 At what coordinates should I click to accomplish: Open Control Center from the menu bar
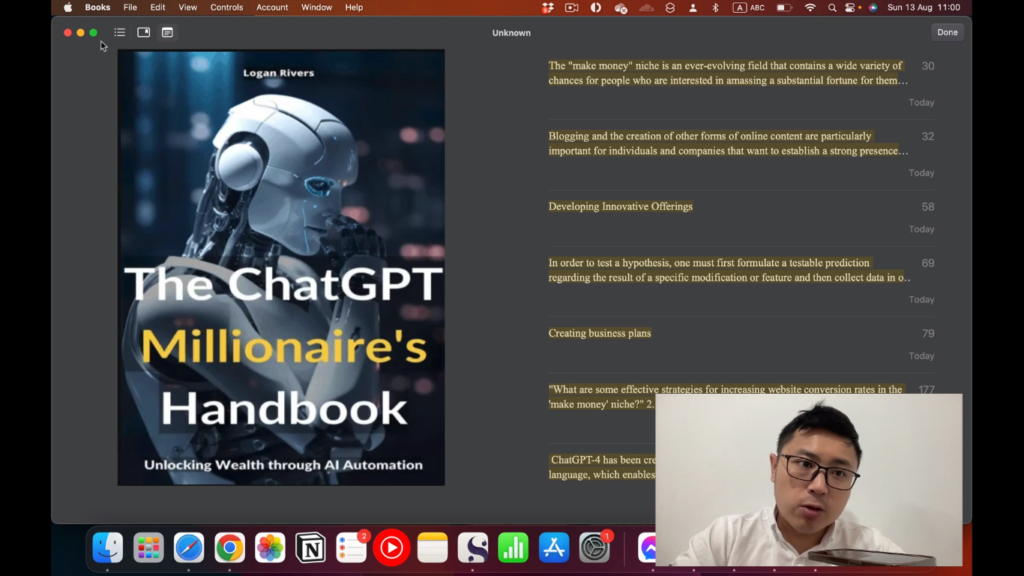[850, 8]
